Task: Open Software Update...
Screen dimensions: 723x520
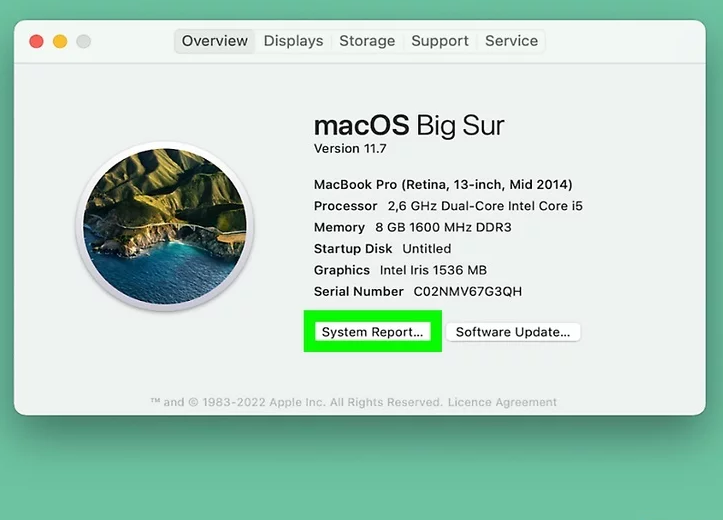Action: [513, 332]
